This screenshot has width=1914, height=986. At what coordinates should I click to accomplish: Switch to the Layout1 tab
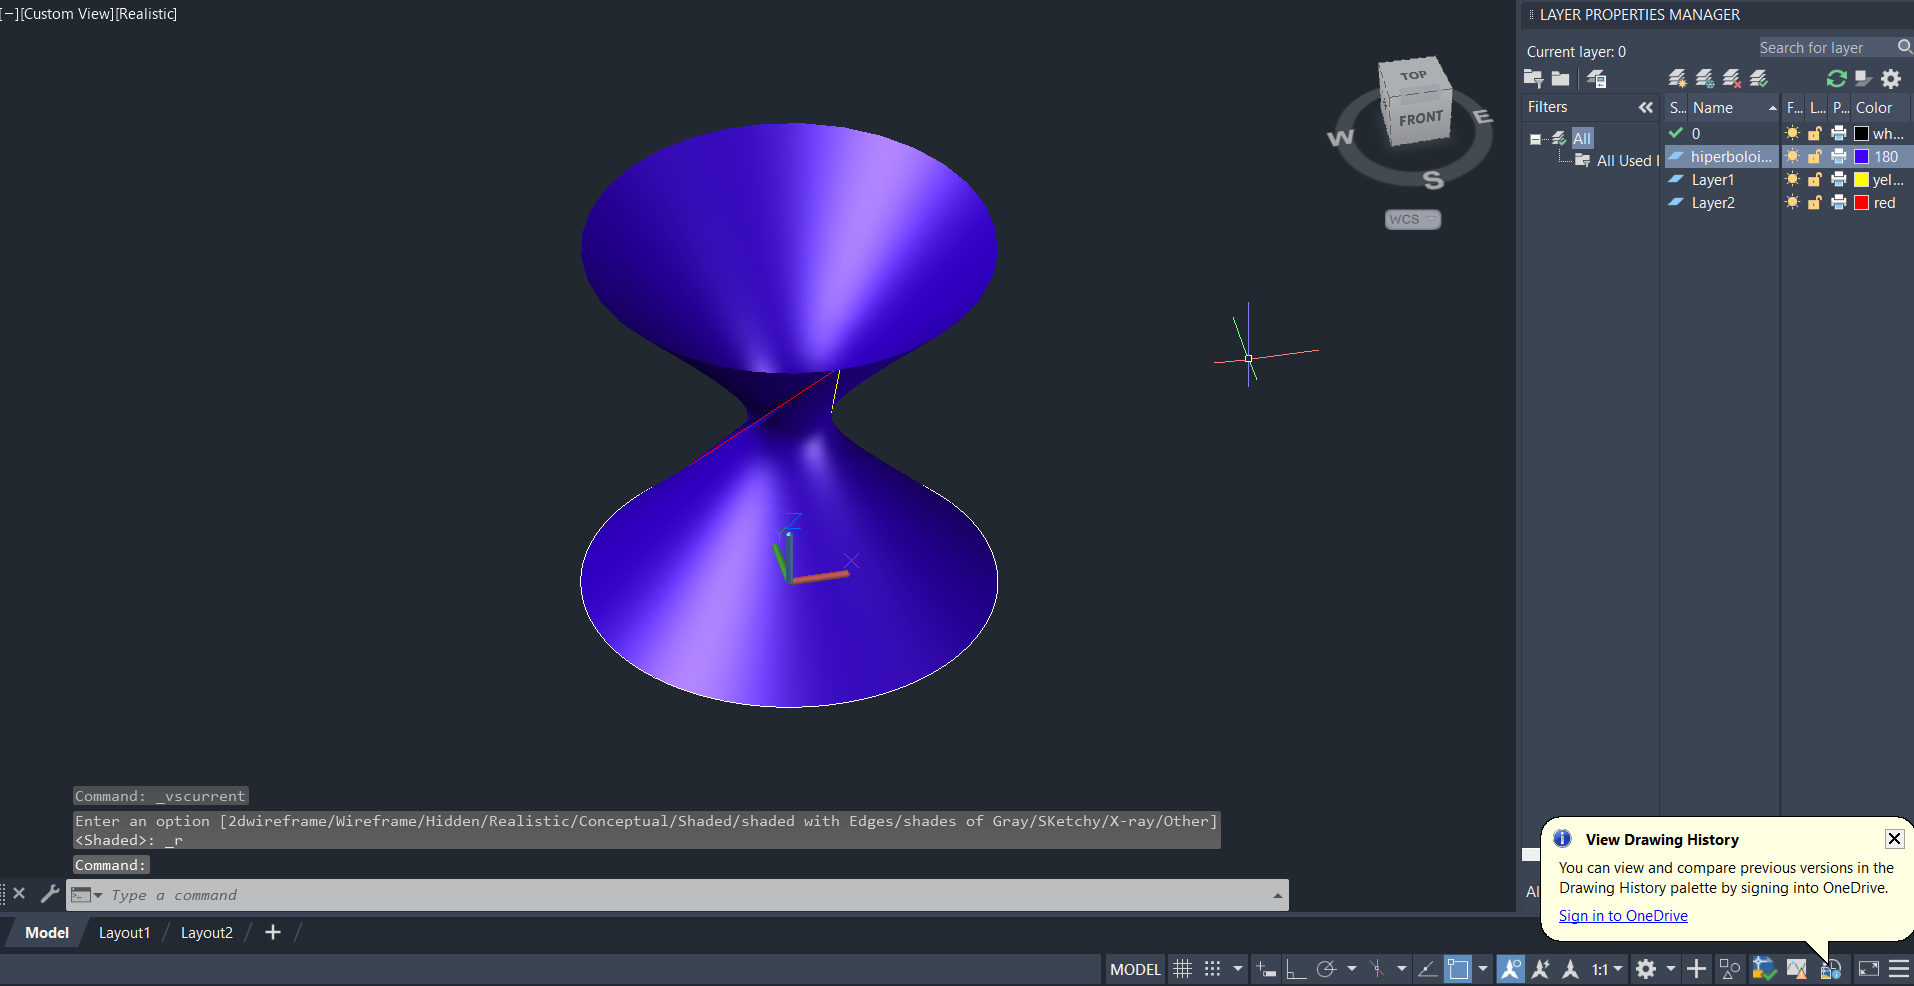coord(124,932)
